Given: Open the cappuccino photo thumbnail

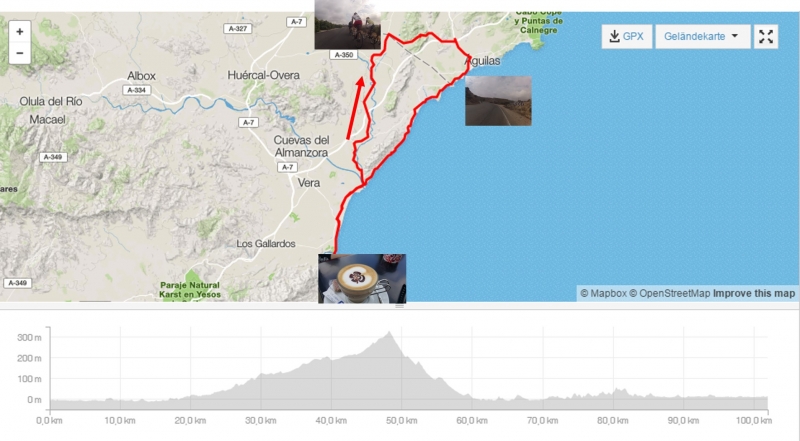Looking at the screenshot, I should (362, 278).
